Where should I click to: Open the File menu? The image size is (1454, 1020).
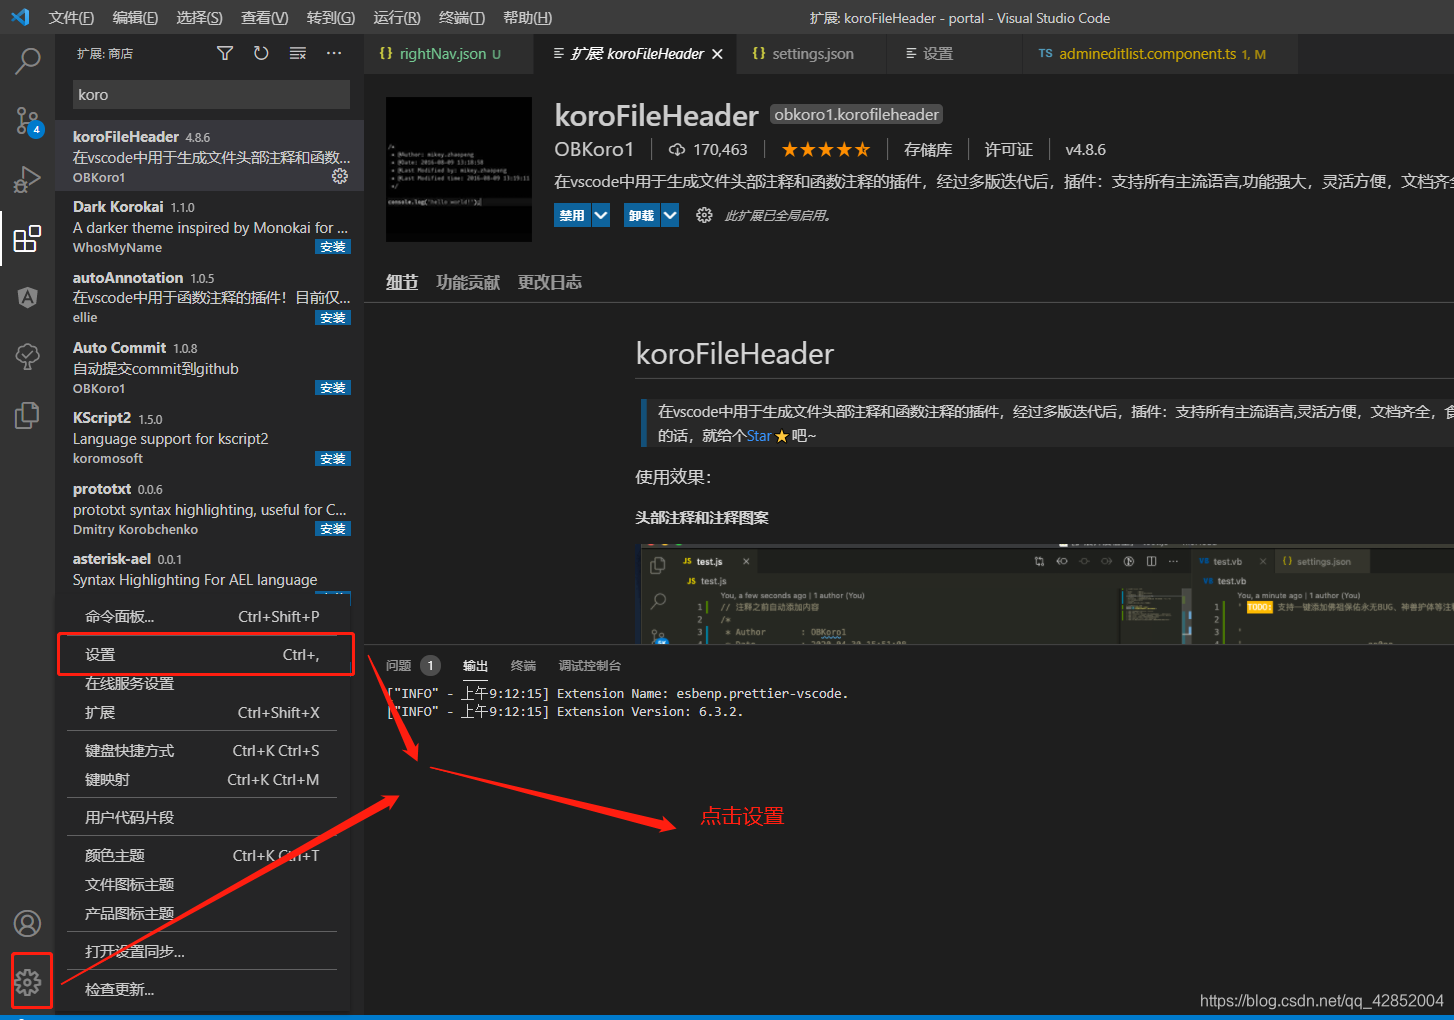pyautogui.click(x=71, y=17)
